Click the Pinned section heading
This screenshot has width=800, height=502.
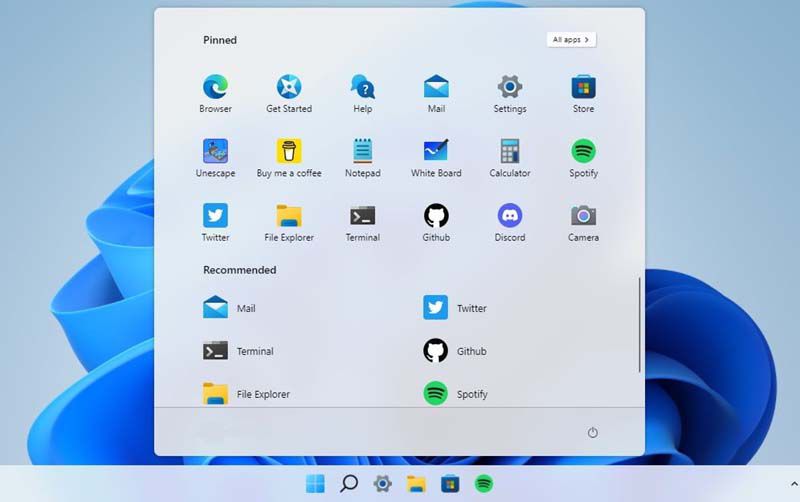point(220,40)
